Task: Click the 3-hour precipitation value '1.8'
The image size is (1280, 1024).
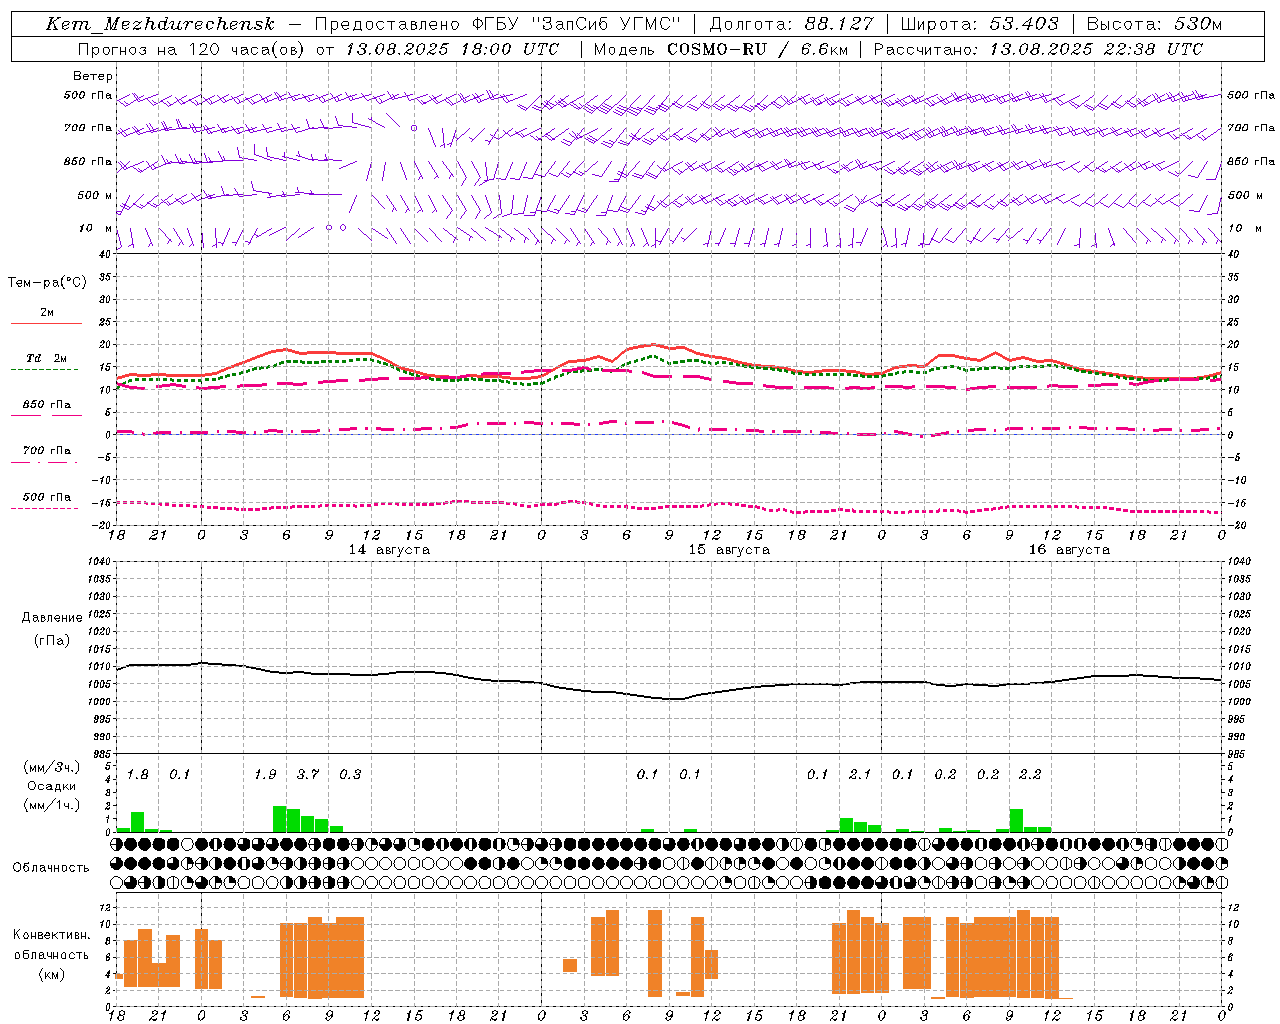Action: (137, 775)
